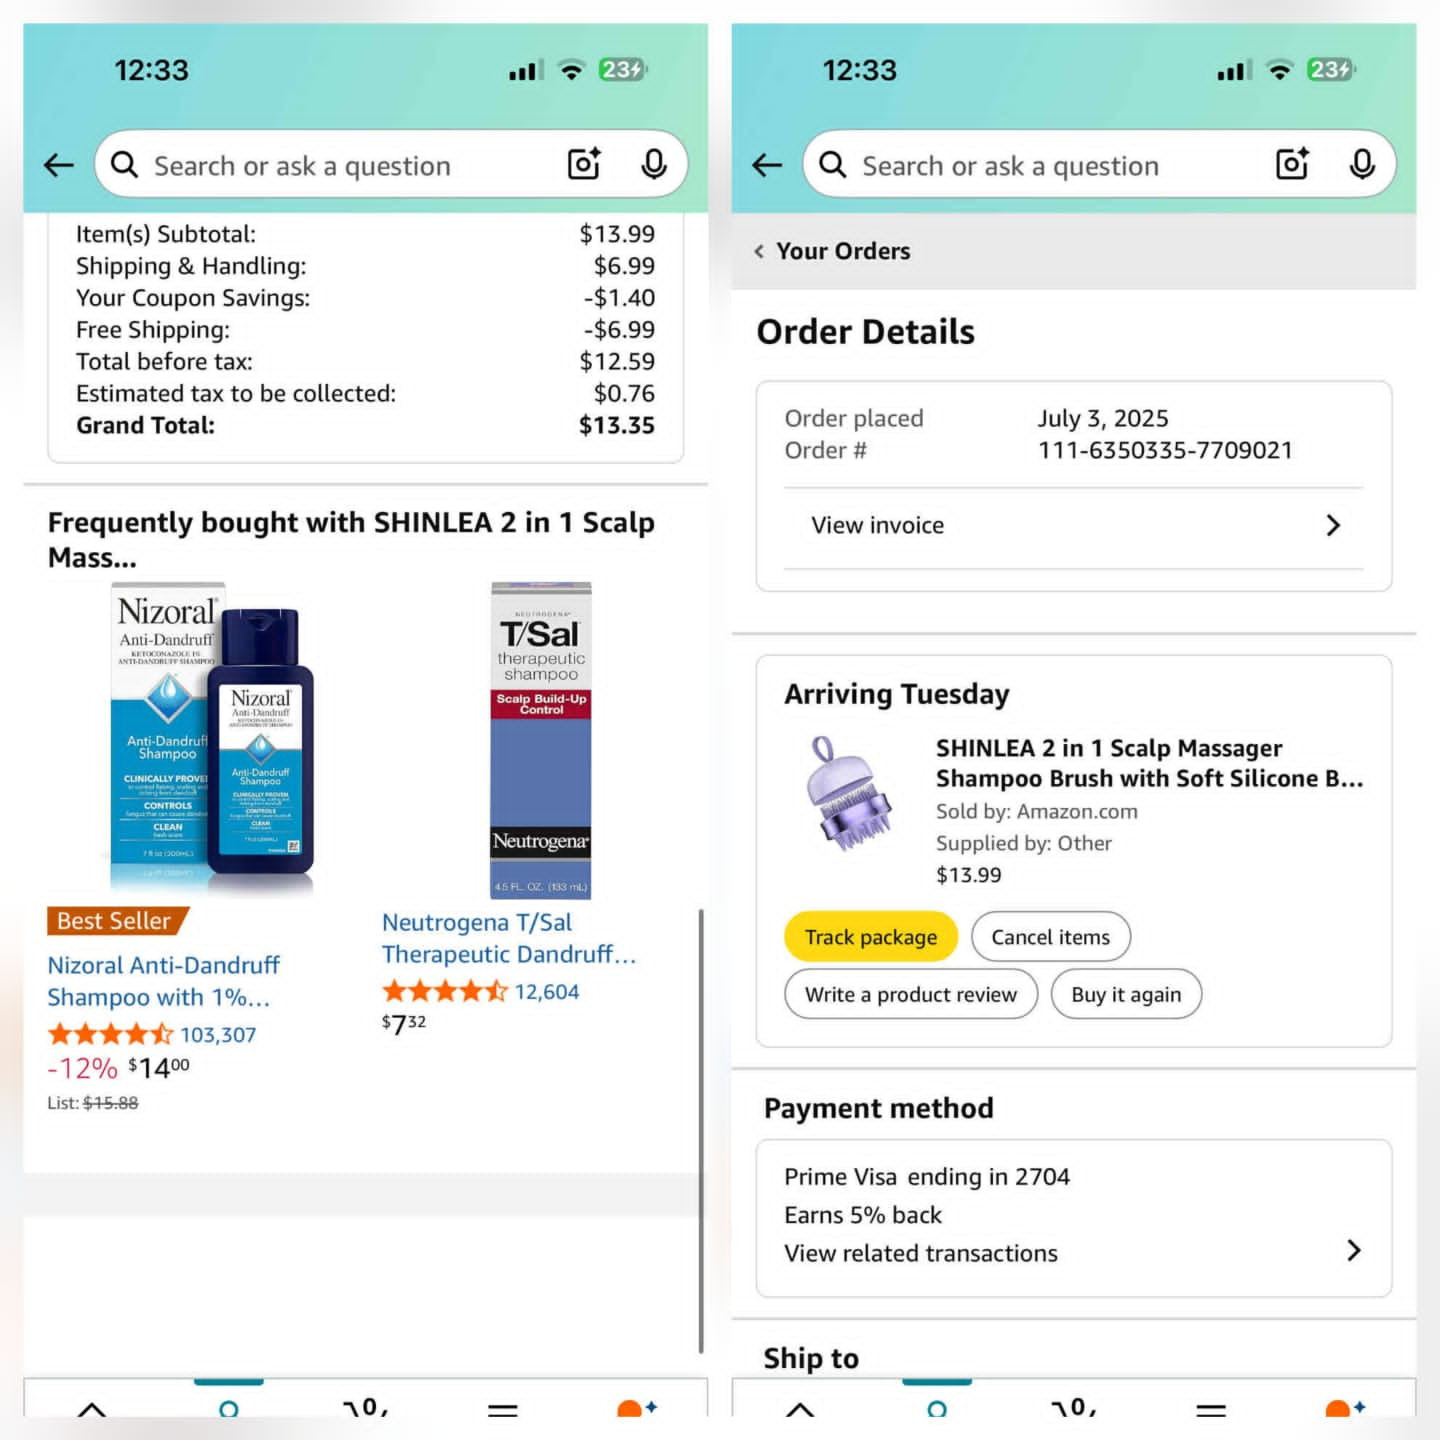The height and width of the screenshot is (1440, 1440).
Task: Open Neutrogena T/Sal Therapeutic Dandruff link
Action: (x=509, y=938)
